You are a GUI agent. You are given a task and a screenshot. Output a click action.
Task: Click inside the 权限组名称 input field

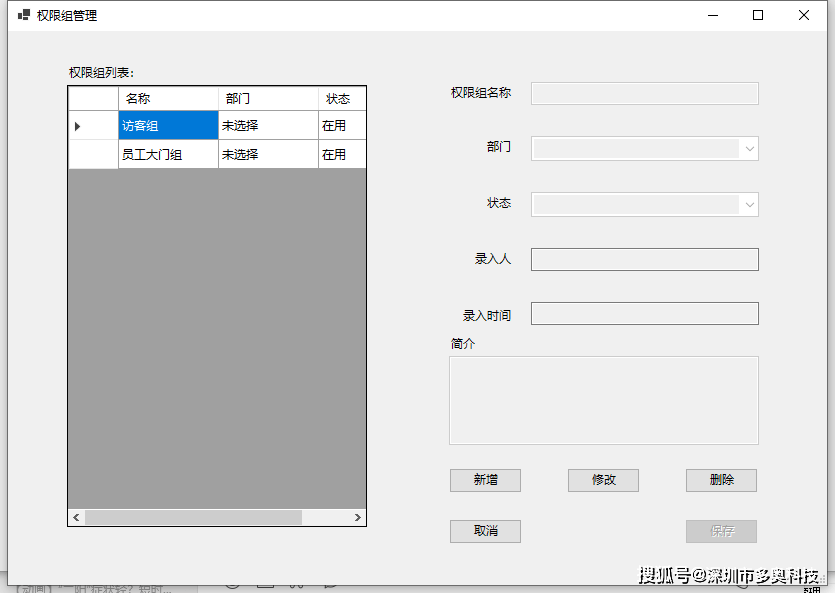pos(644,93)
